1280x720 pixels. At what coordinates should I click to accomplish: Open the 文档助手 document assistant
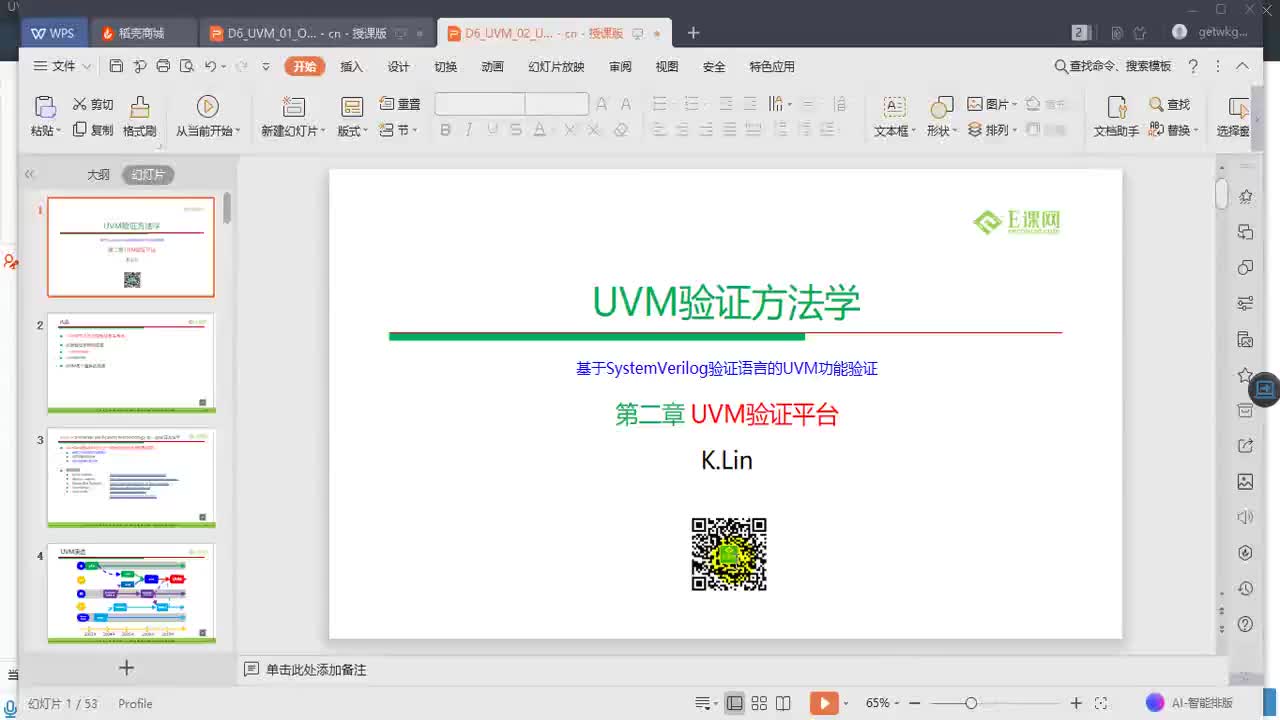coord(1116,117)
